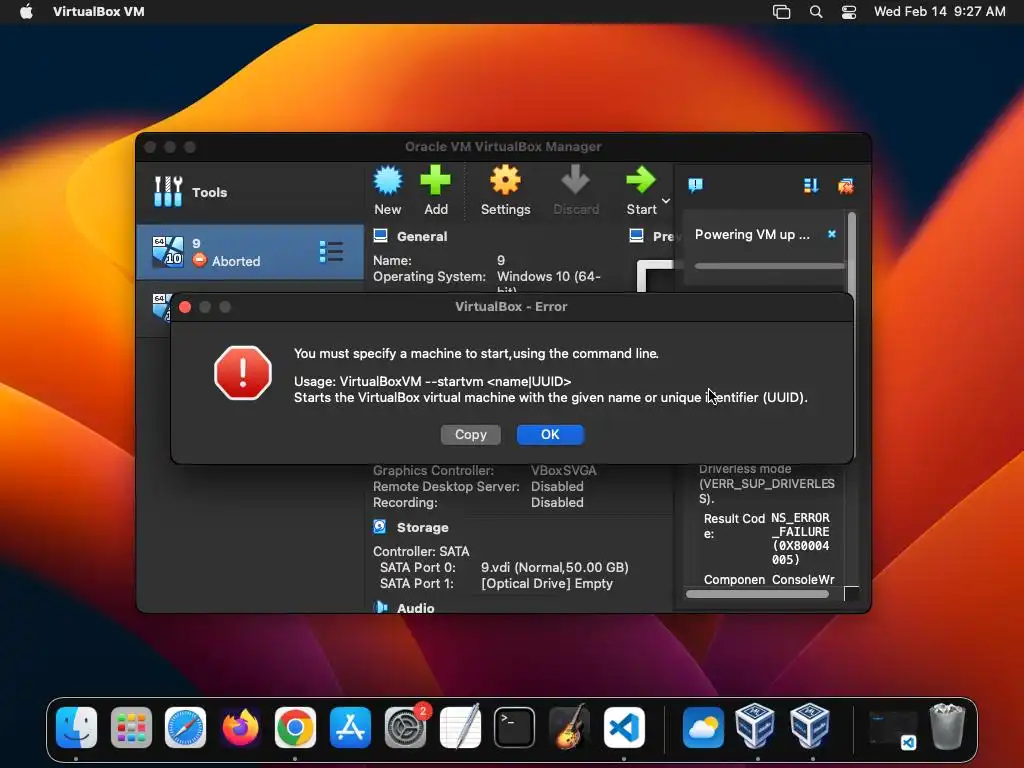1024x768 pixels.
Task: Click the sort notifications icon
Action: click(811, 186)
